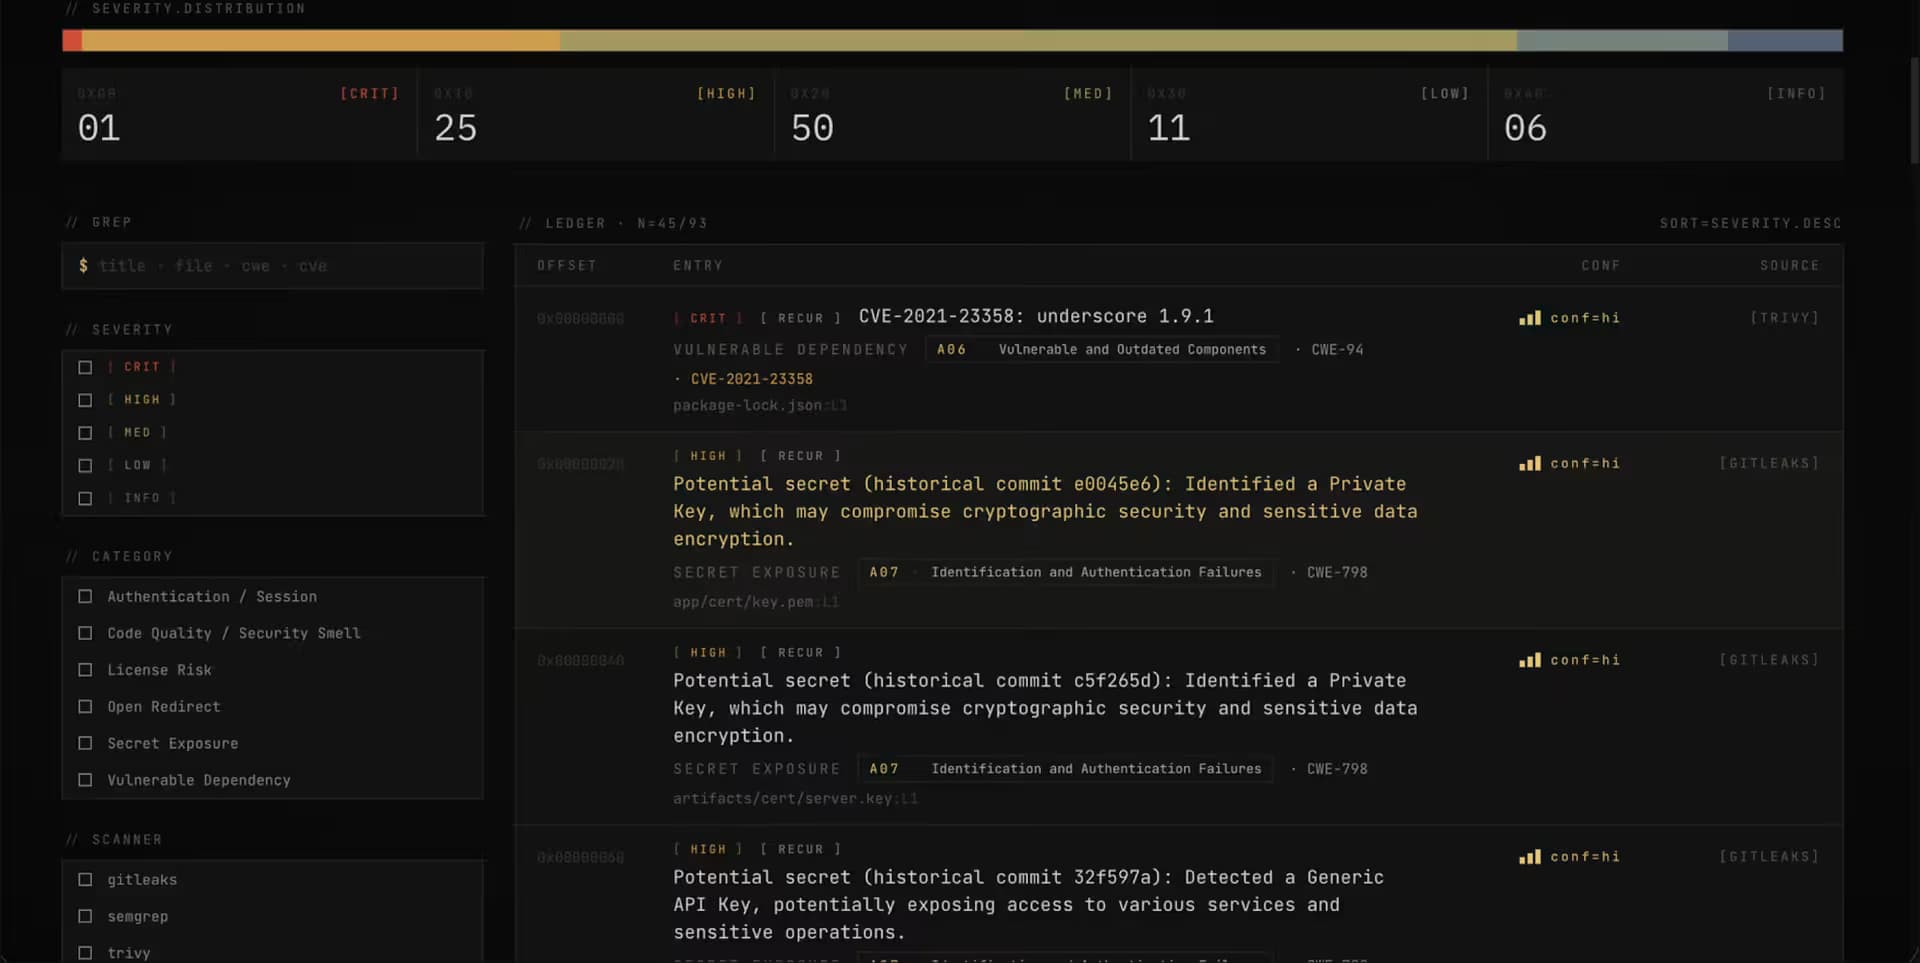Open the 32f597a Generic API Key entry

point(1028,905)
